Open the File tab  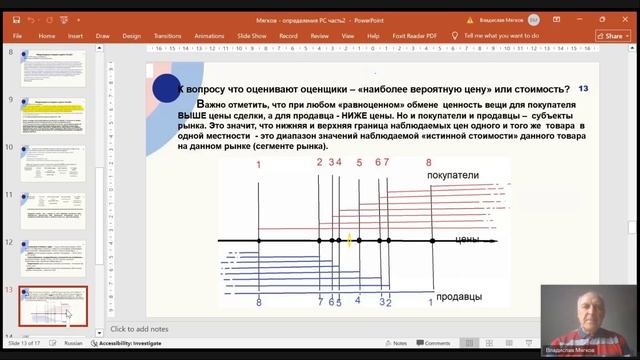click(x=17, y=36)
